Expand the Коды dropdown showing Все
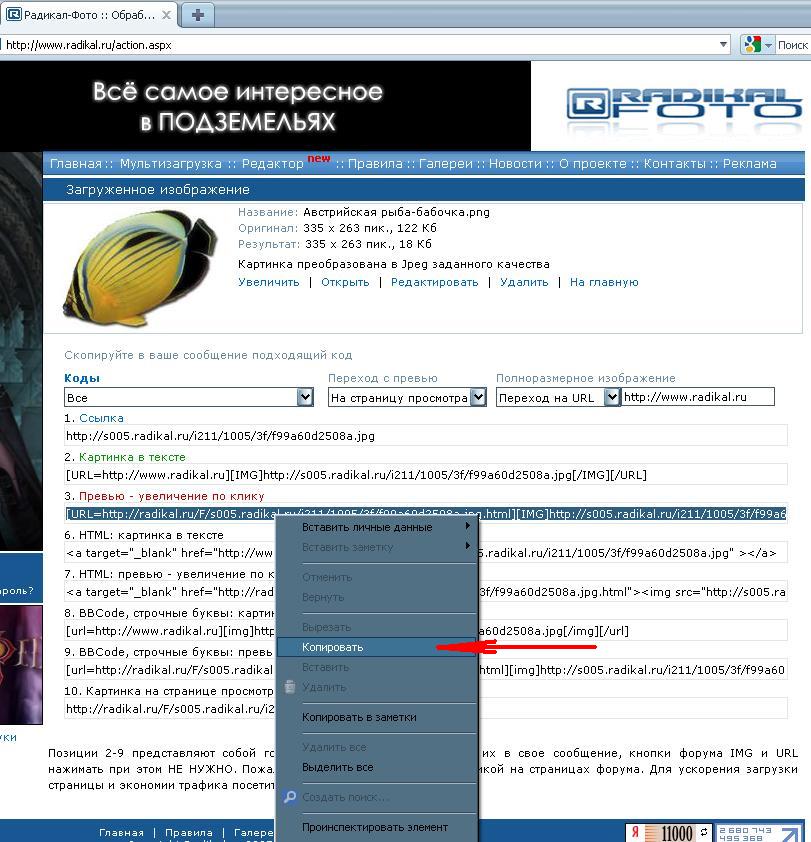811x842 pixels. [x=305, y=397]
